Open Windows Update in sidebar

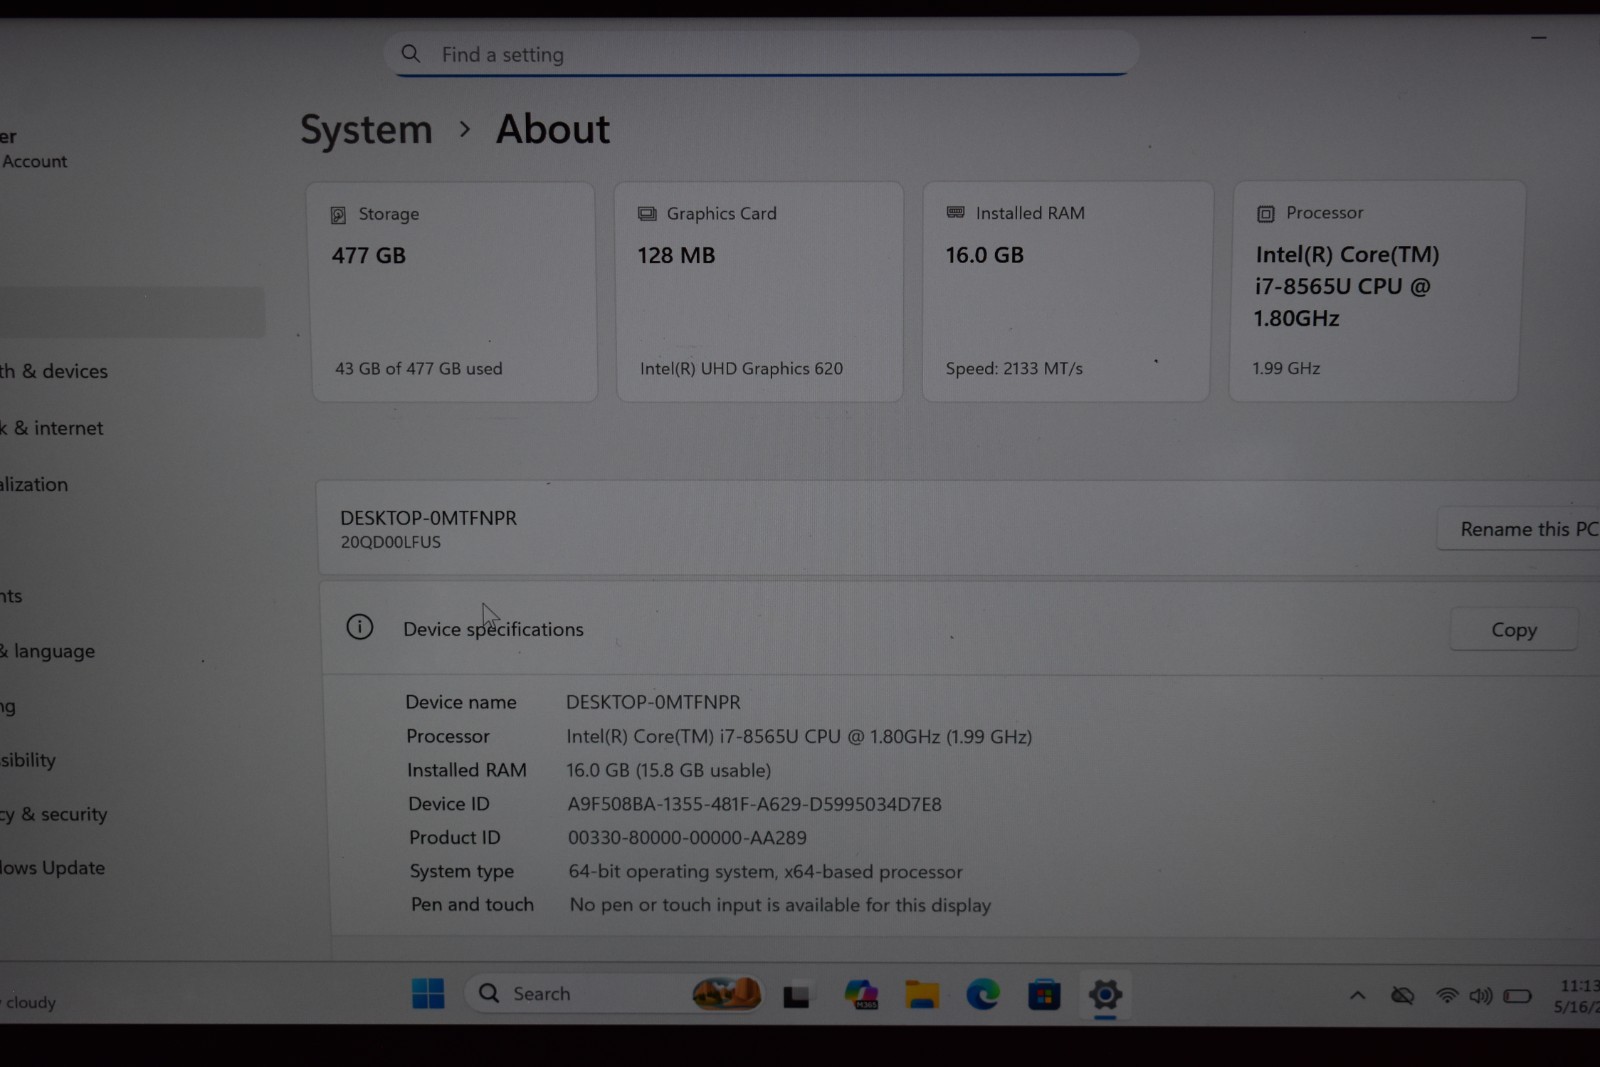(52, 868)
